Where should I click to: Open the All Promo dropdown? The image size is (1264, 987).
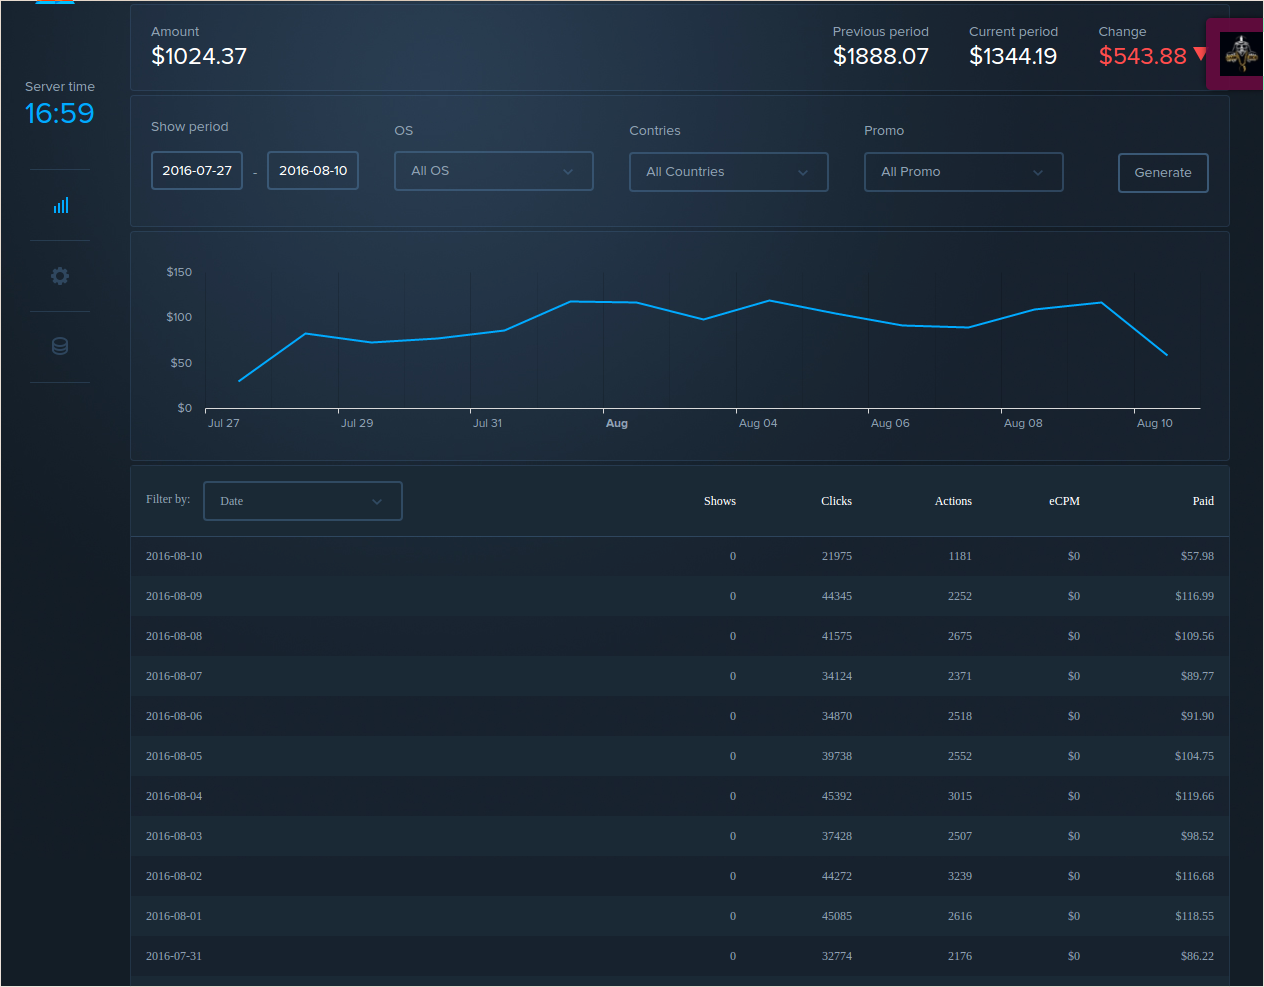pyautogui.click(x=964, y=172)
